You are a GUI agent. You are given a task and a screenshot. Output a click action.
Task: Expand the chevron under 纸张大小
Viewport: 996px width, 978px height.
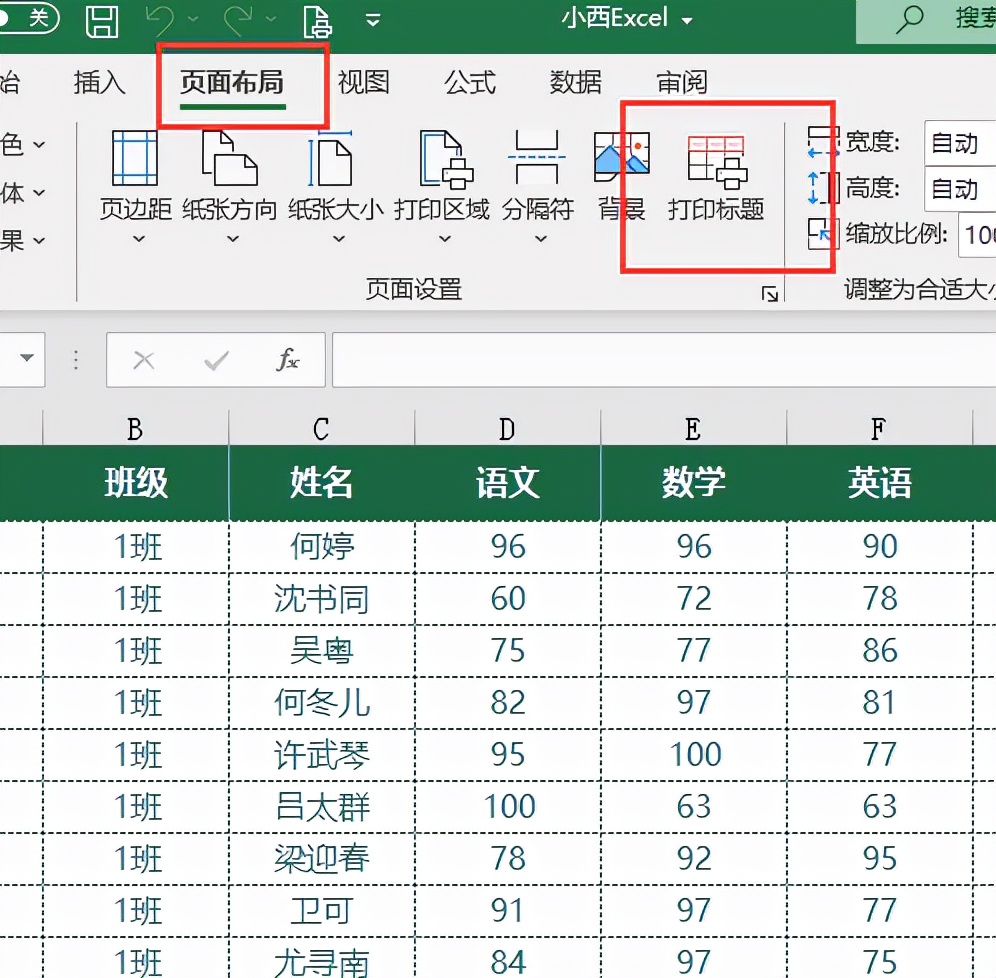click(339, 239)
